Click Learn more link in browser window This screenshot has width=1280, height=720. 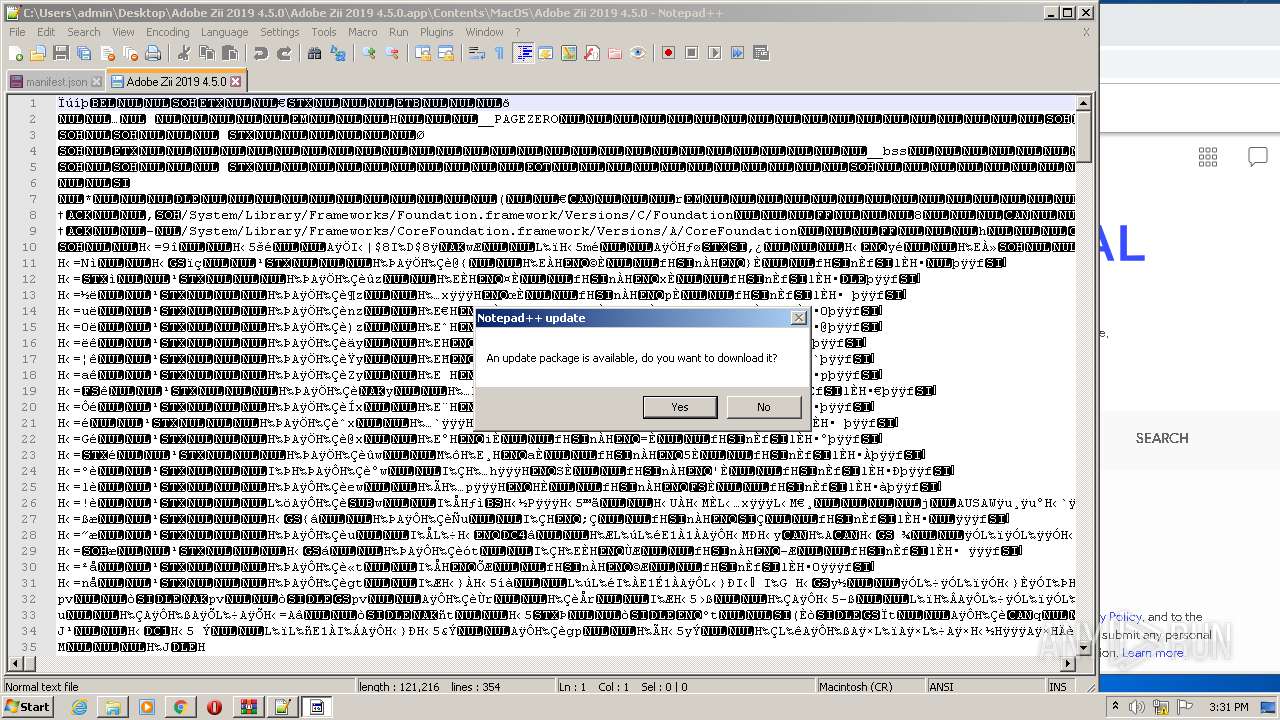coord(1152,653)
